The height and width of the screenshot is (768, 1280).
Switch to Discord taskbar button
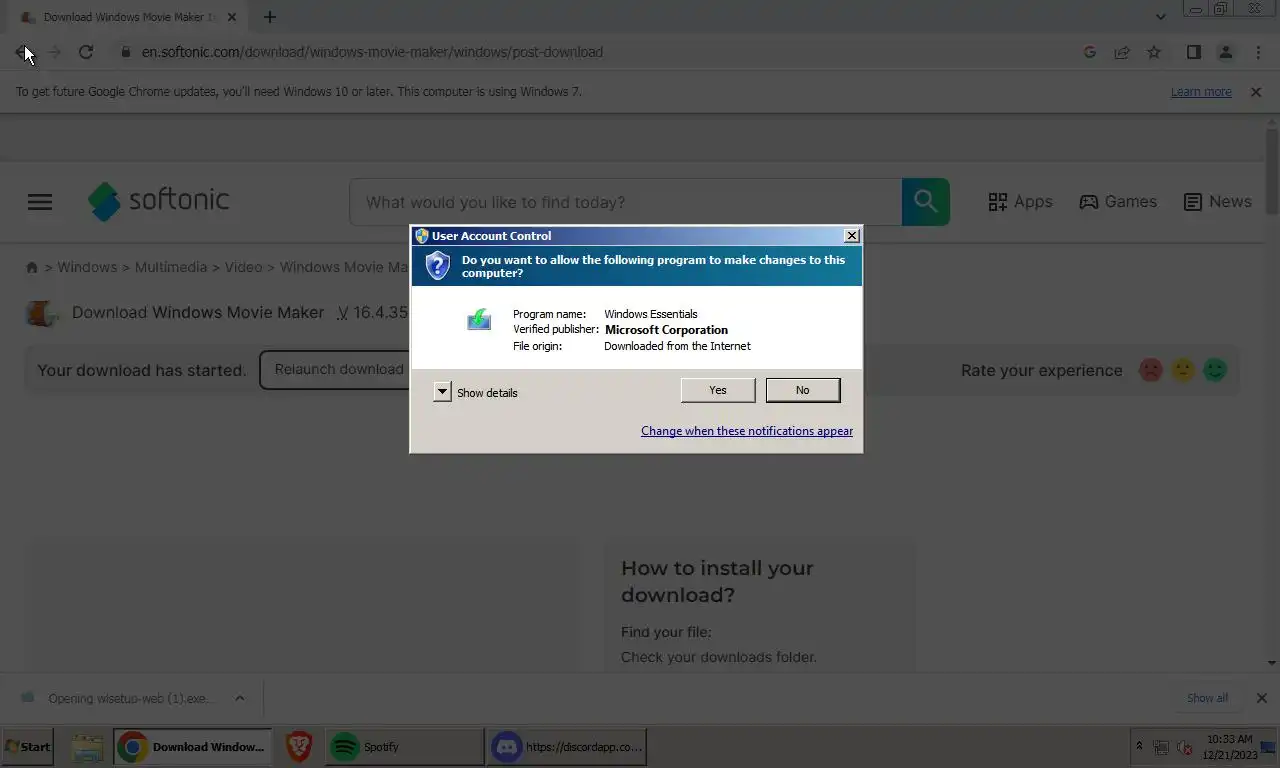point(567,746)
